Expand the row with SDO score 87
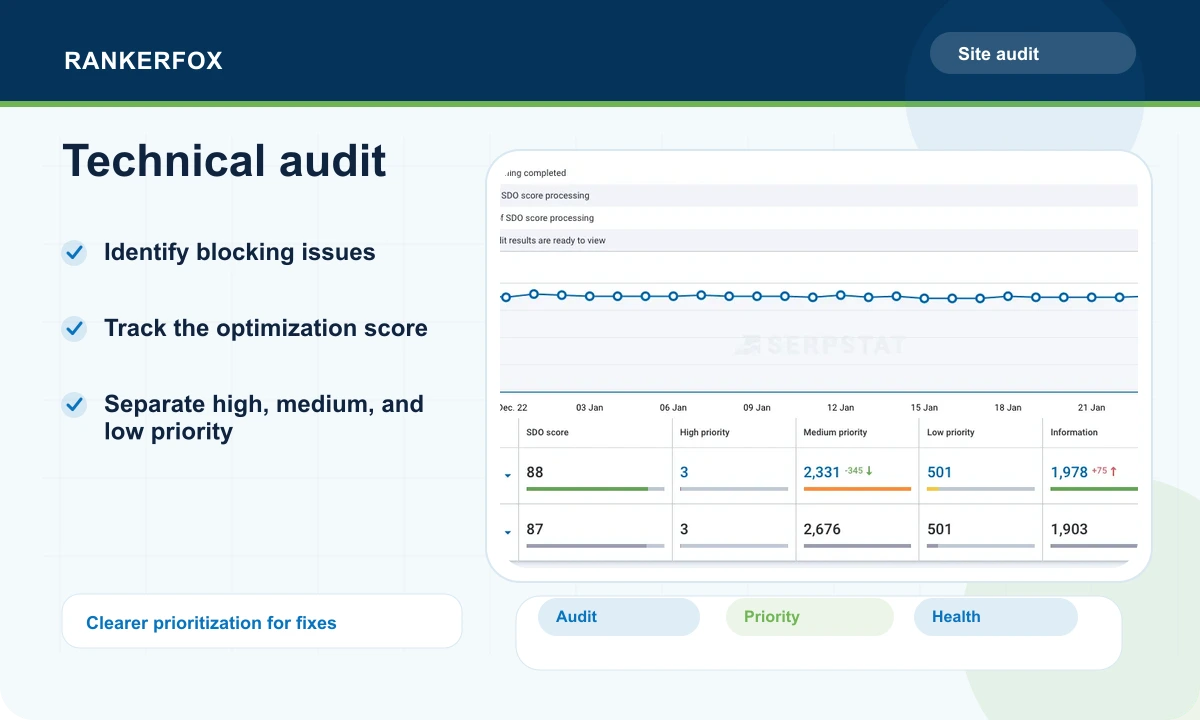 tap(508, 532)
